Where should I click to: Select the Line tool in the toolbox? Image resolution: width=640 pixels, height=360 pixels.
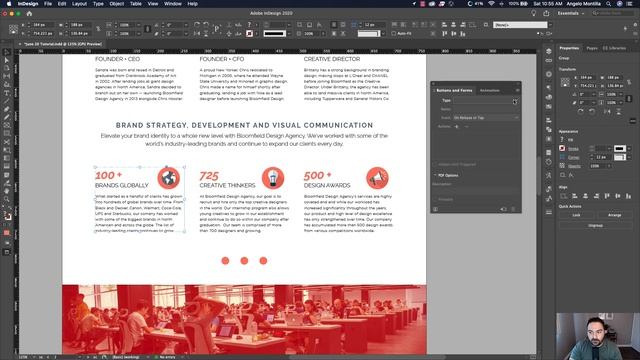coord(7,101)
